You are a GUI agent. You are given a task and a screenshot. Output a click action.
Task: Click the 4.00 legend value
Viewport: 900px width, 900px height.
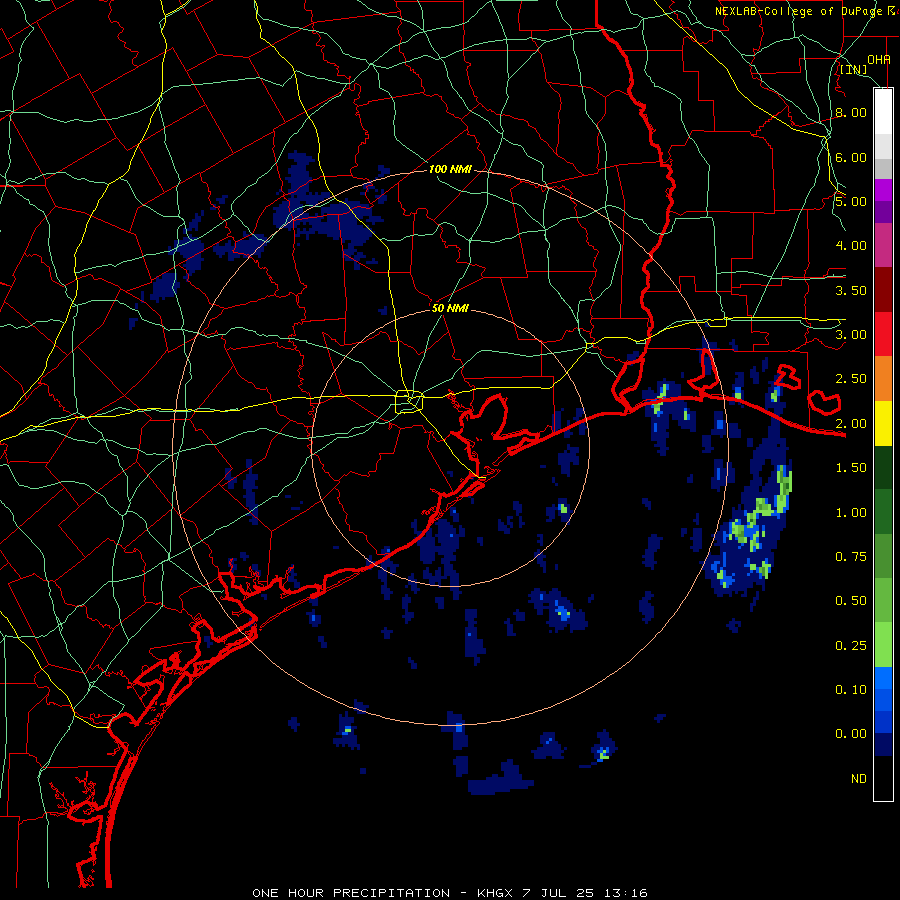point(851,246)
